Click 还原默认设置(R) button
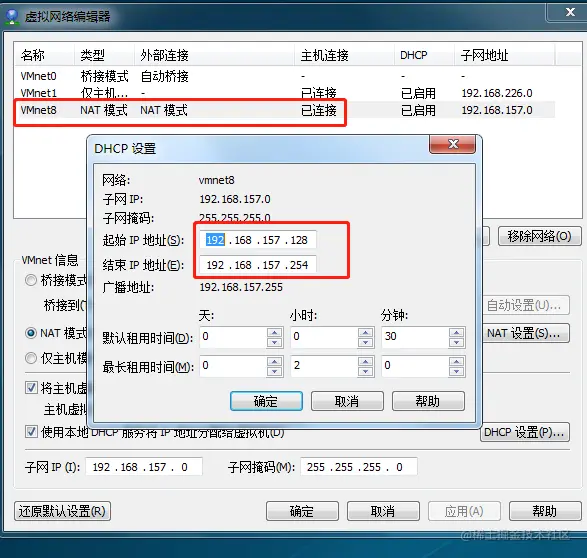Viewport: 587px width, 558px height. click(63, 511)
